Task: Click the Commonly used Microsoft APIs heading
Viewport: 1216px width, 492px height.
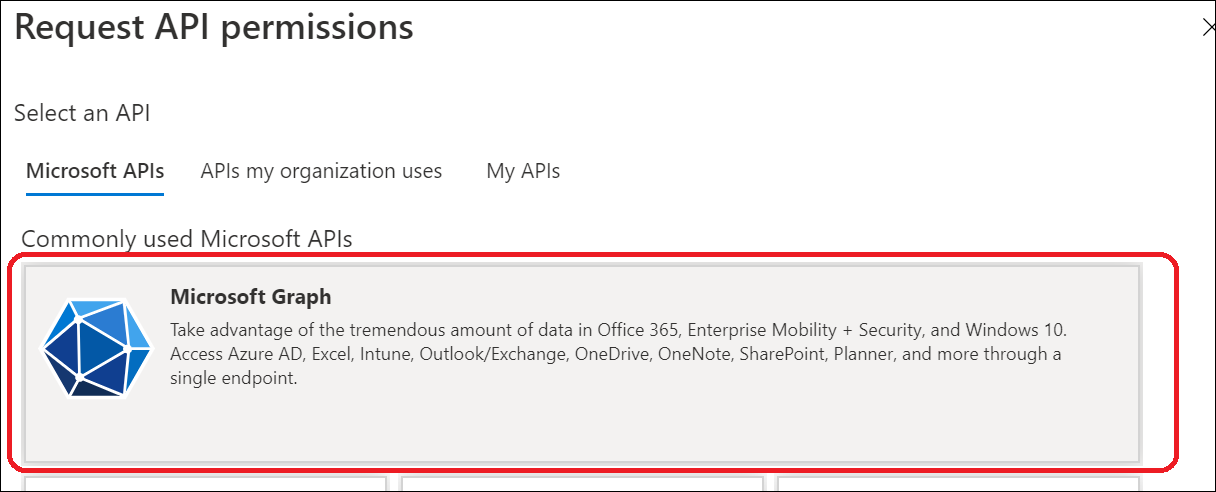Action: pos(187,238)
